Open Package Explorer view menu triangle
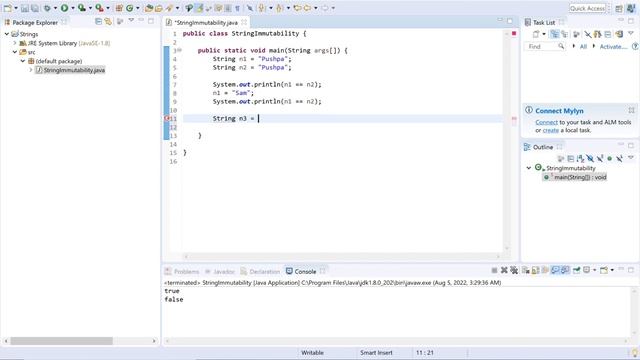The height and width of the screenshot is (360, 640). point(131,20)
